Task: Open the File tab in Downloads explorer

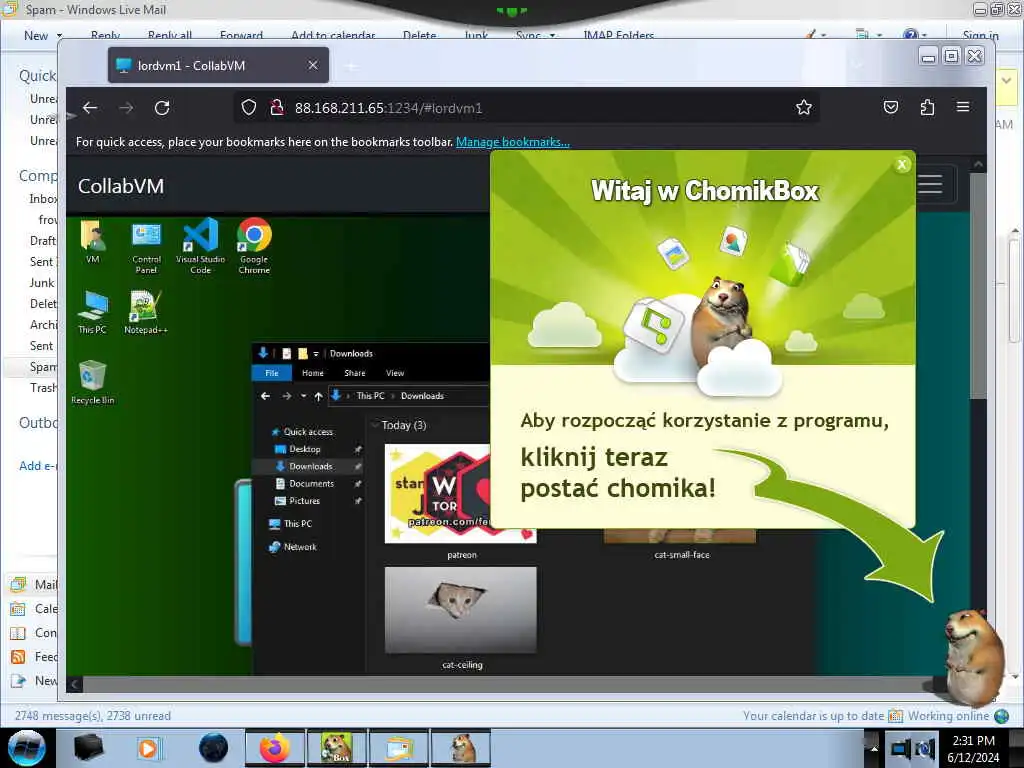Action: pos(272,373)
